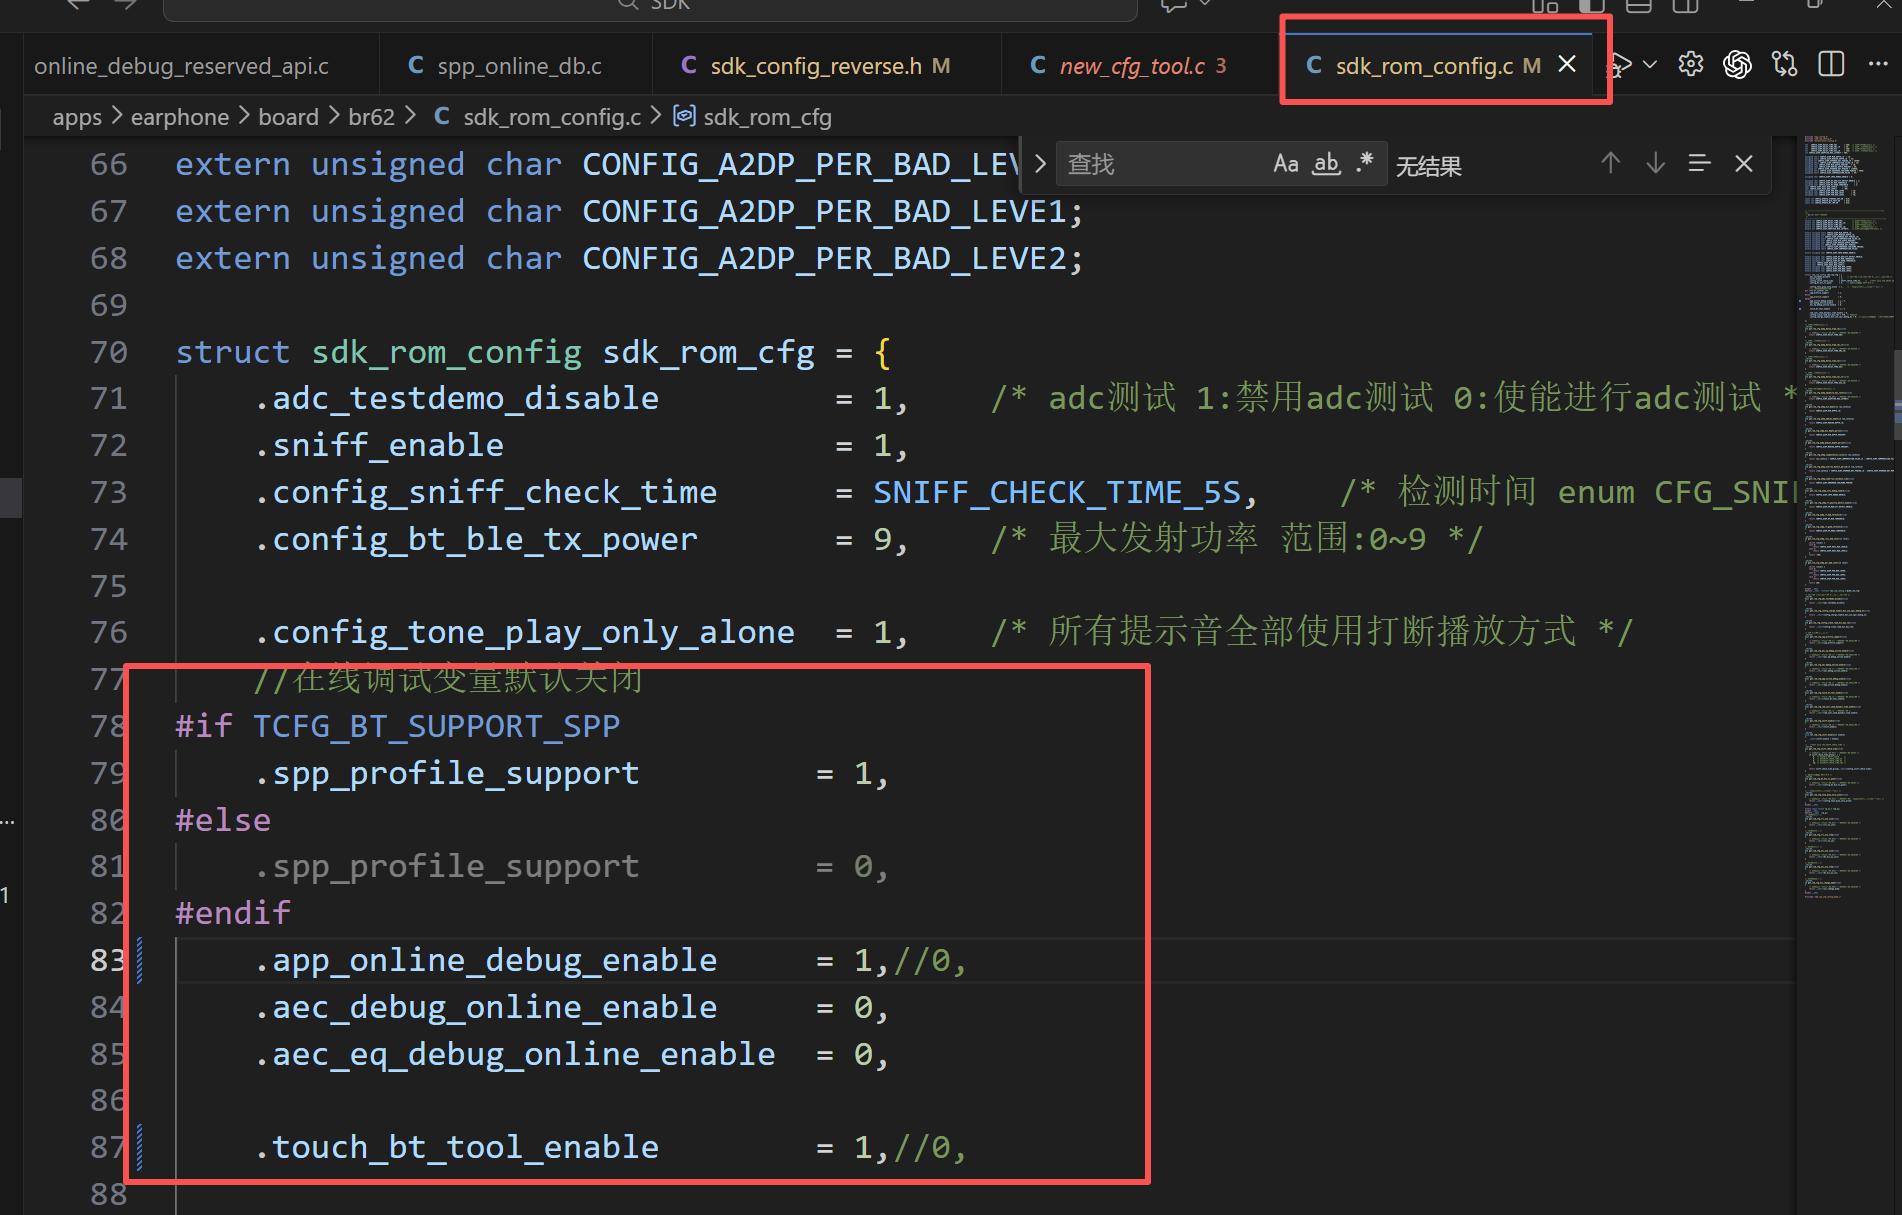Open the sdk_rom_config.c breadcrumb dropdown
Image resolution: width=1902 pixels, height=1215 pixels.
552,117
